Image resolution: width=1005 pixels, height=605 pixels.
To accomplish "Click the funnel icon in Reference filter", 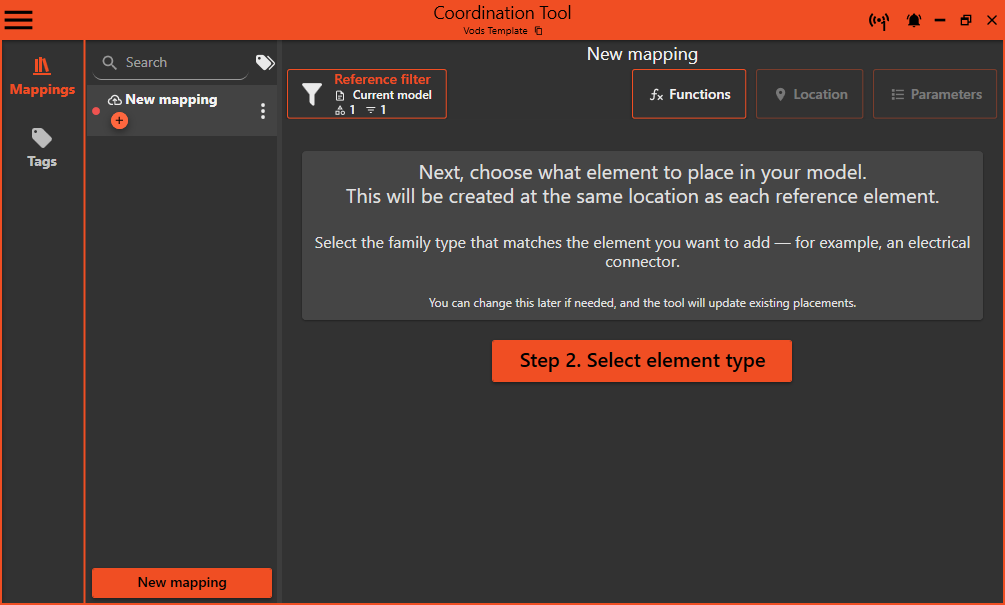I will [312, 94].
